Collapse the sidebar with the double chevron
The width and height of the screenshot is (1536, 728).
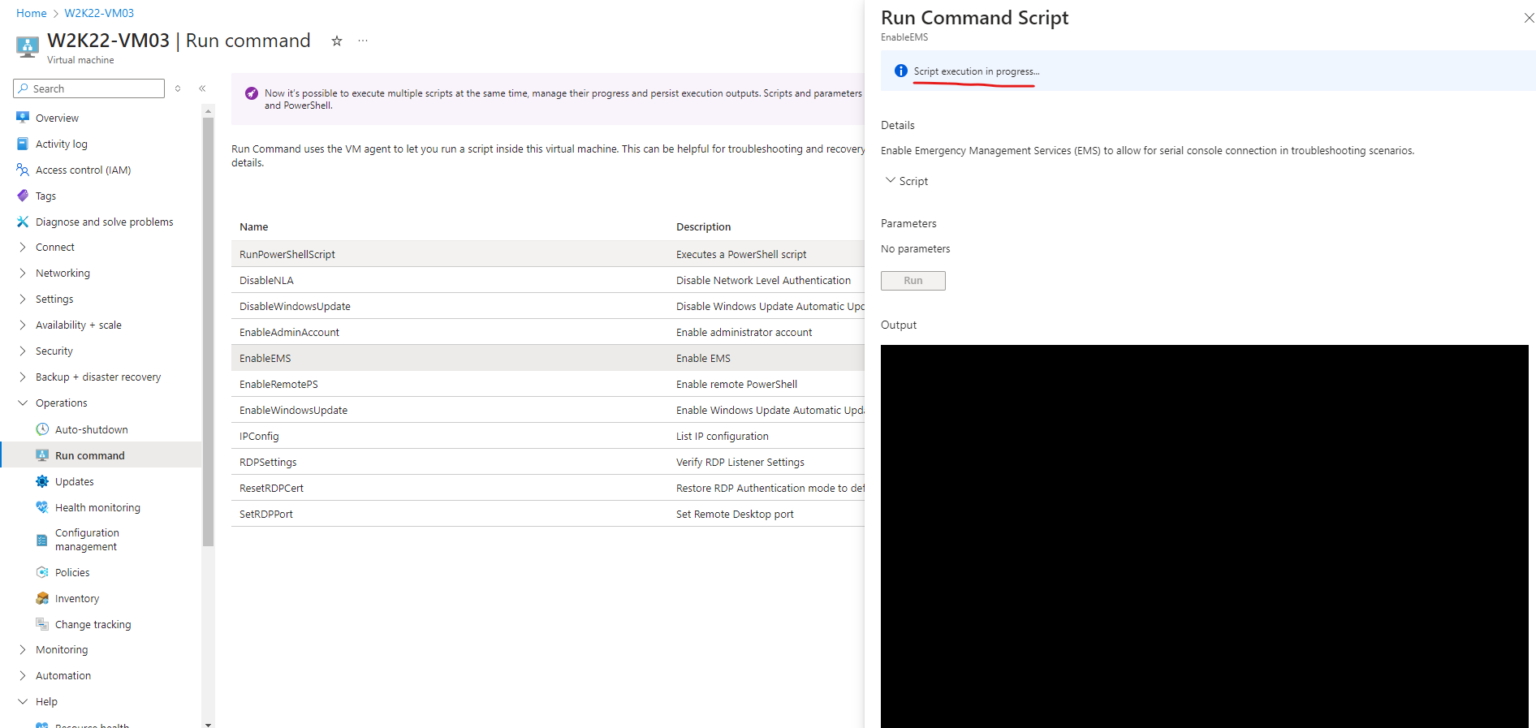pyautogui.click(x=201, y=87)
